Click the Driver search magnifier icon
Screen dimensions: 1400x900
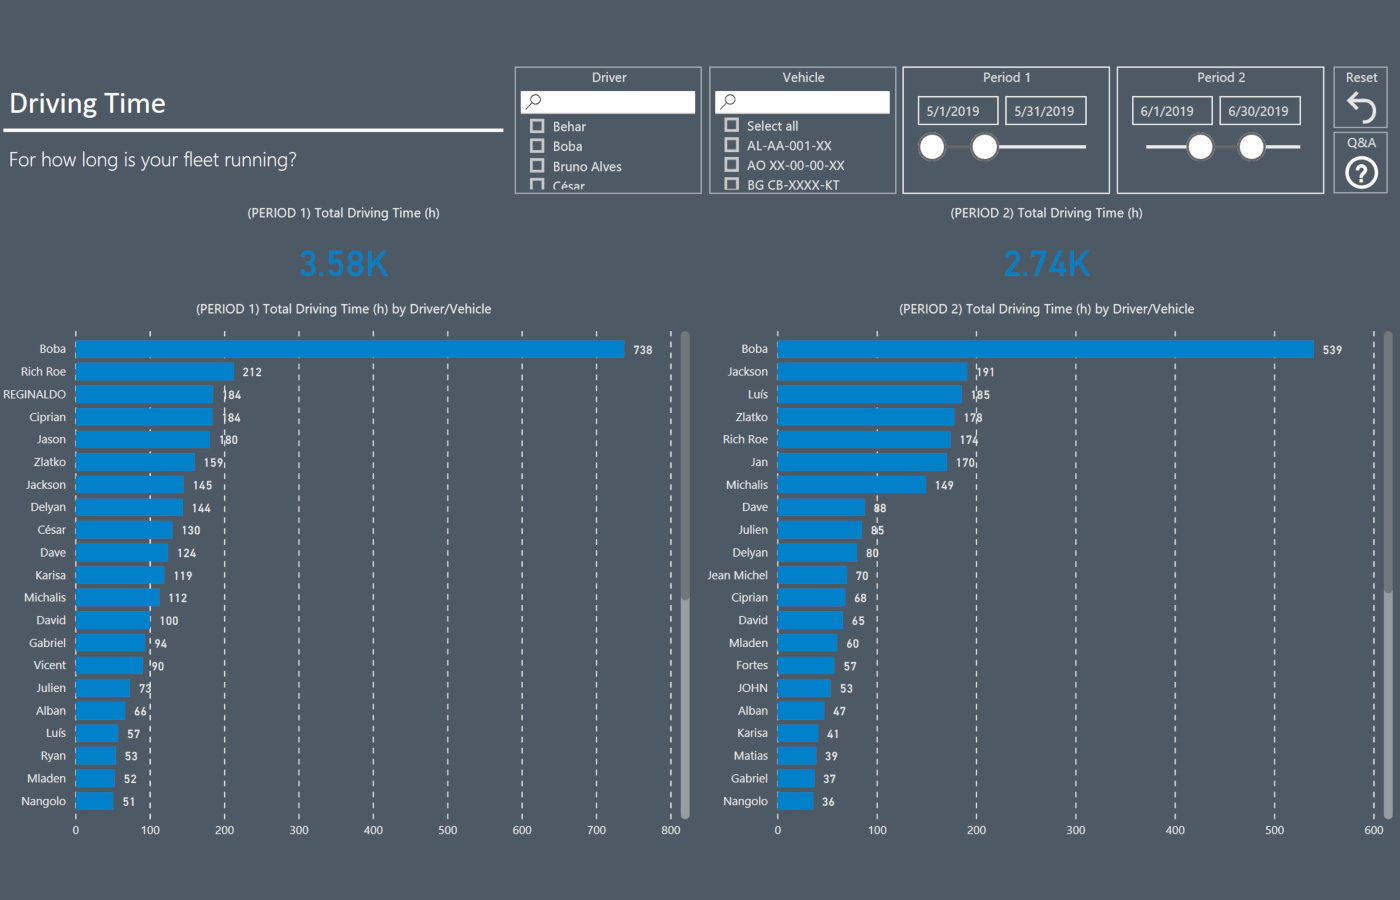pos(534,102)
